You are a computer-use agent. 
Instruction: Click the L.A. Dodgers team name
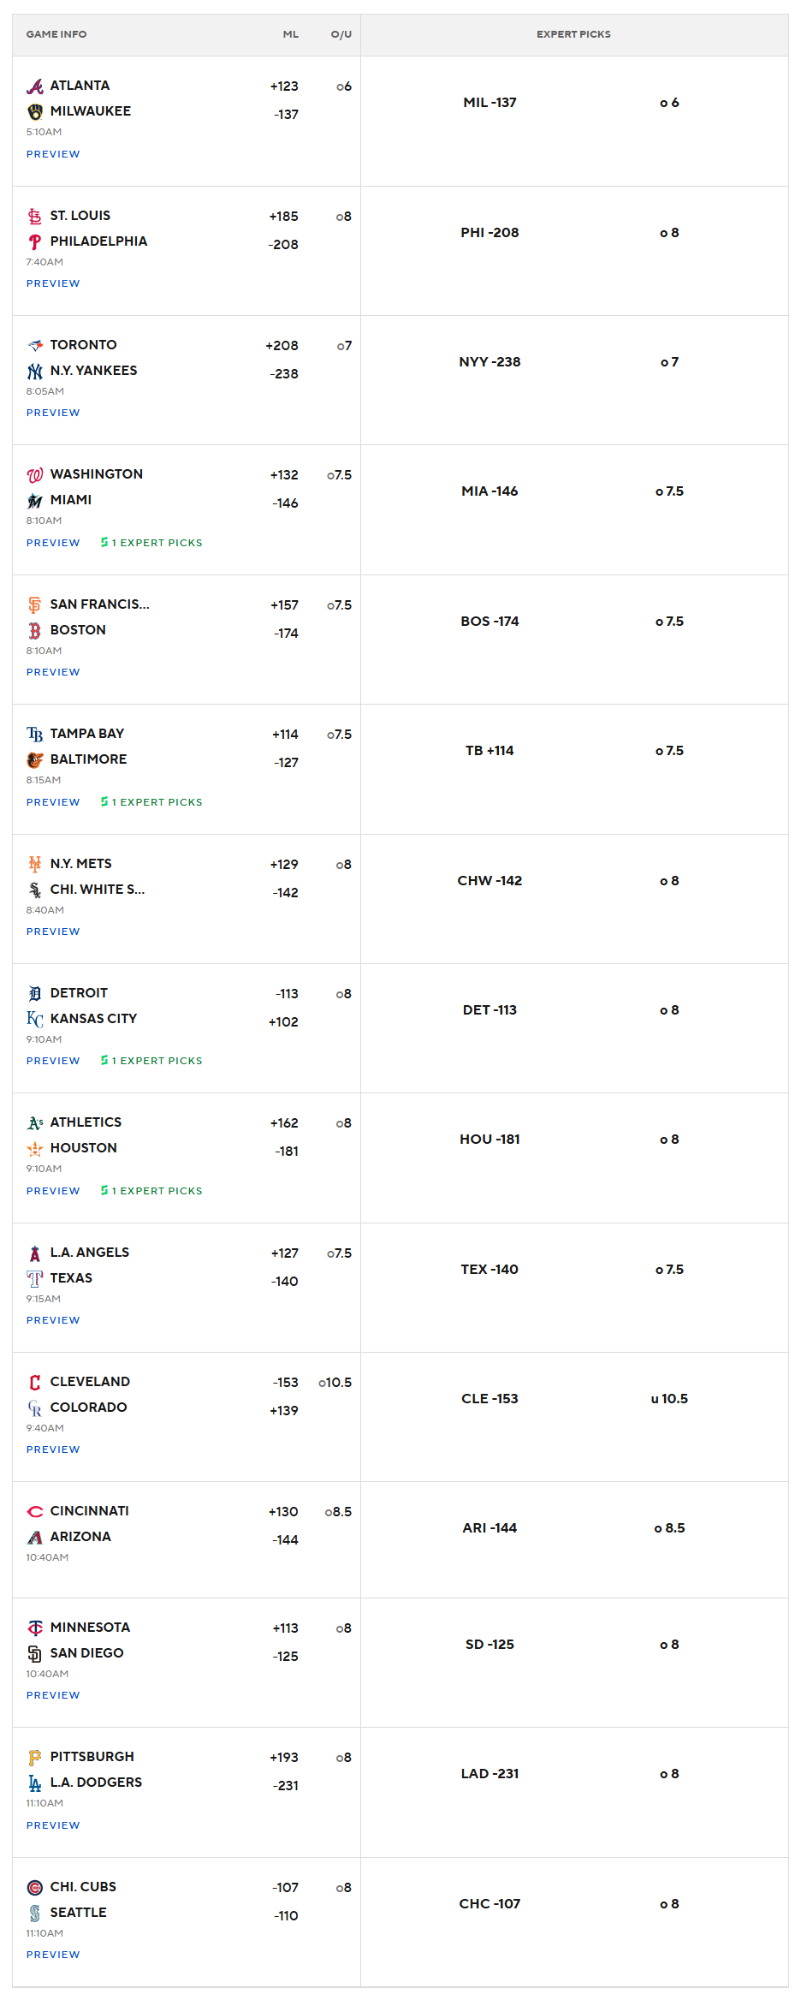96,1783
